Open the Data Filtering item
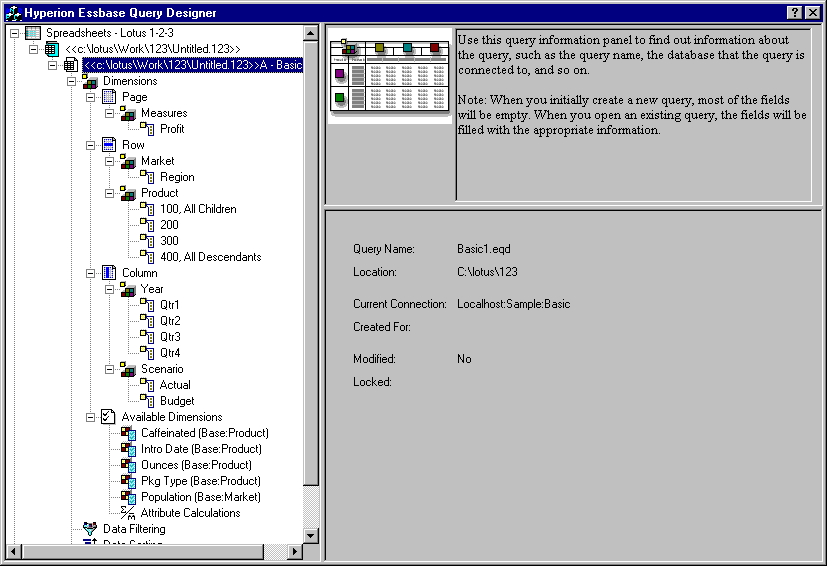Image resolution: width=827 pixels, height=566 pixels. 134,529
